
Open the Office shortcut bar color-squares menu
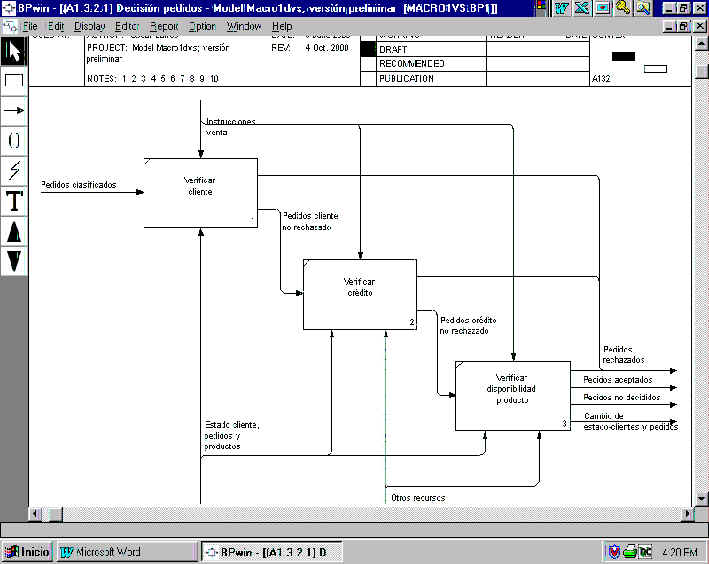[x=541, y=8]
